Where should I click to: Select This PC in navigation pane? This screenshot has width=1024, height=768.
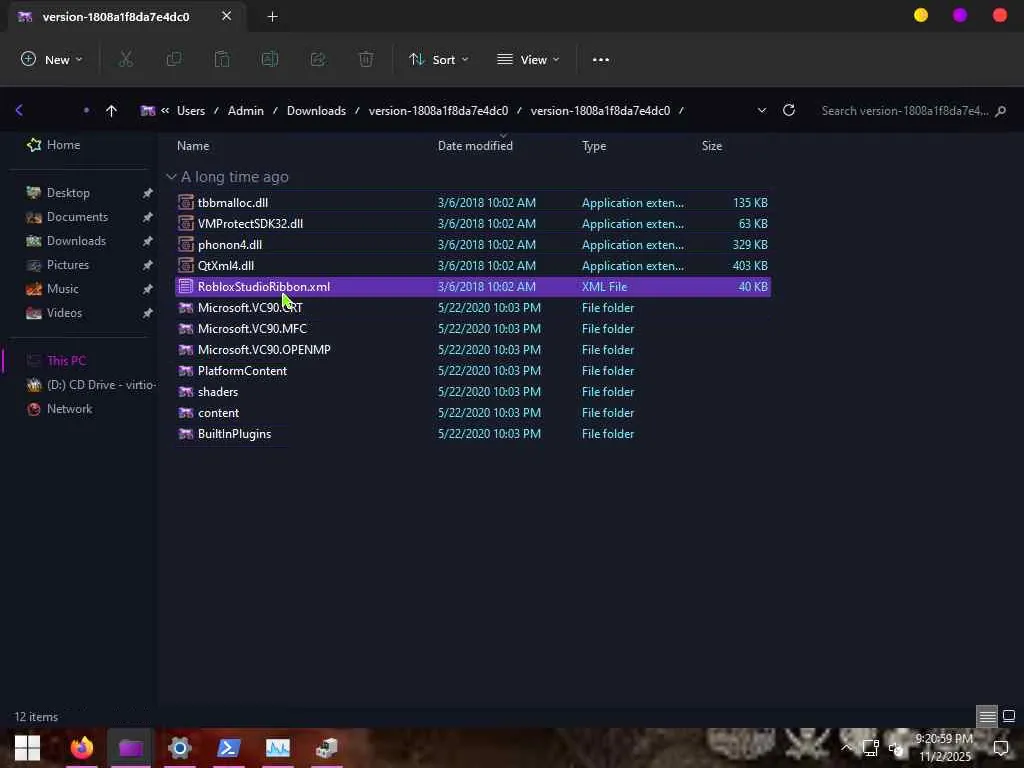point(57,360)
